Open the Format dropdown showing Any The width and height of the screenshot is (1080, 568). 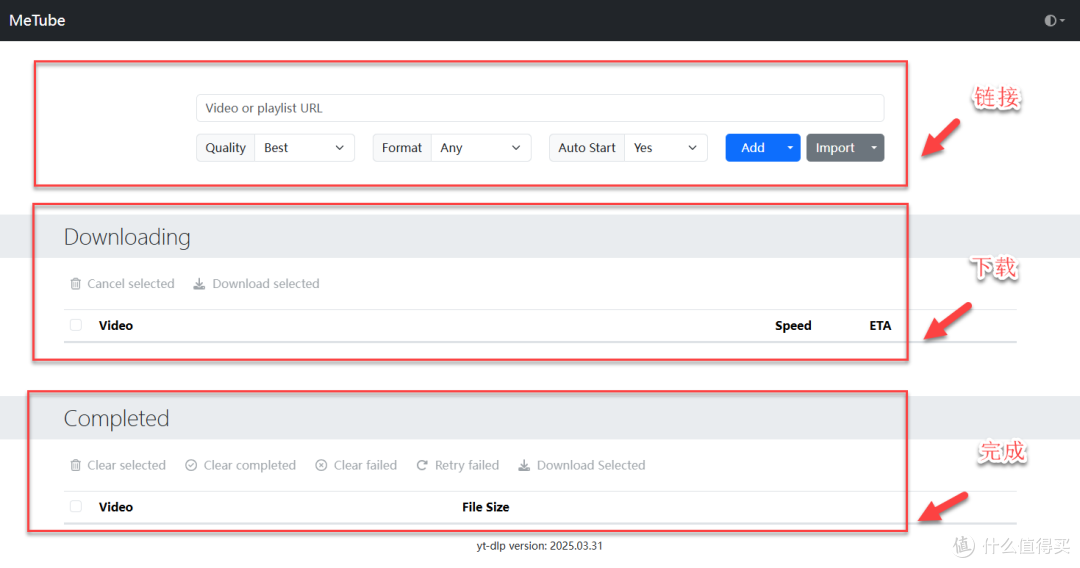point(481,148)
